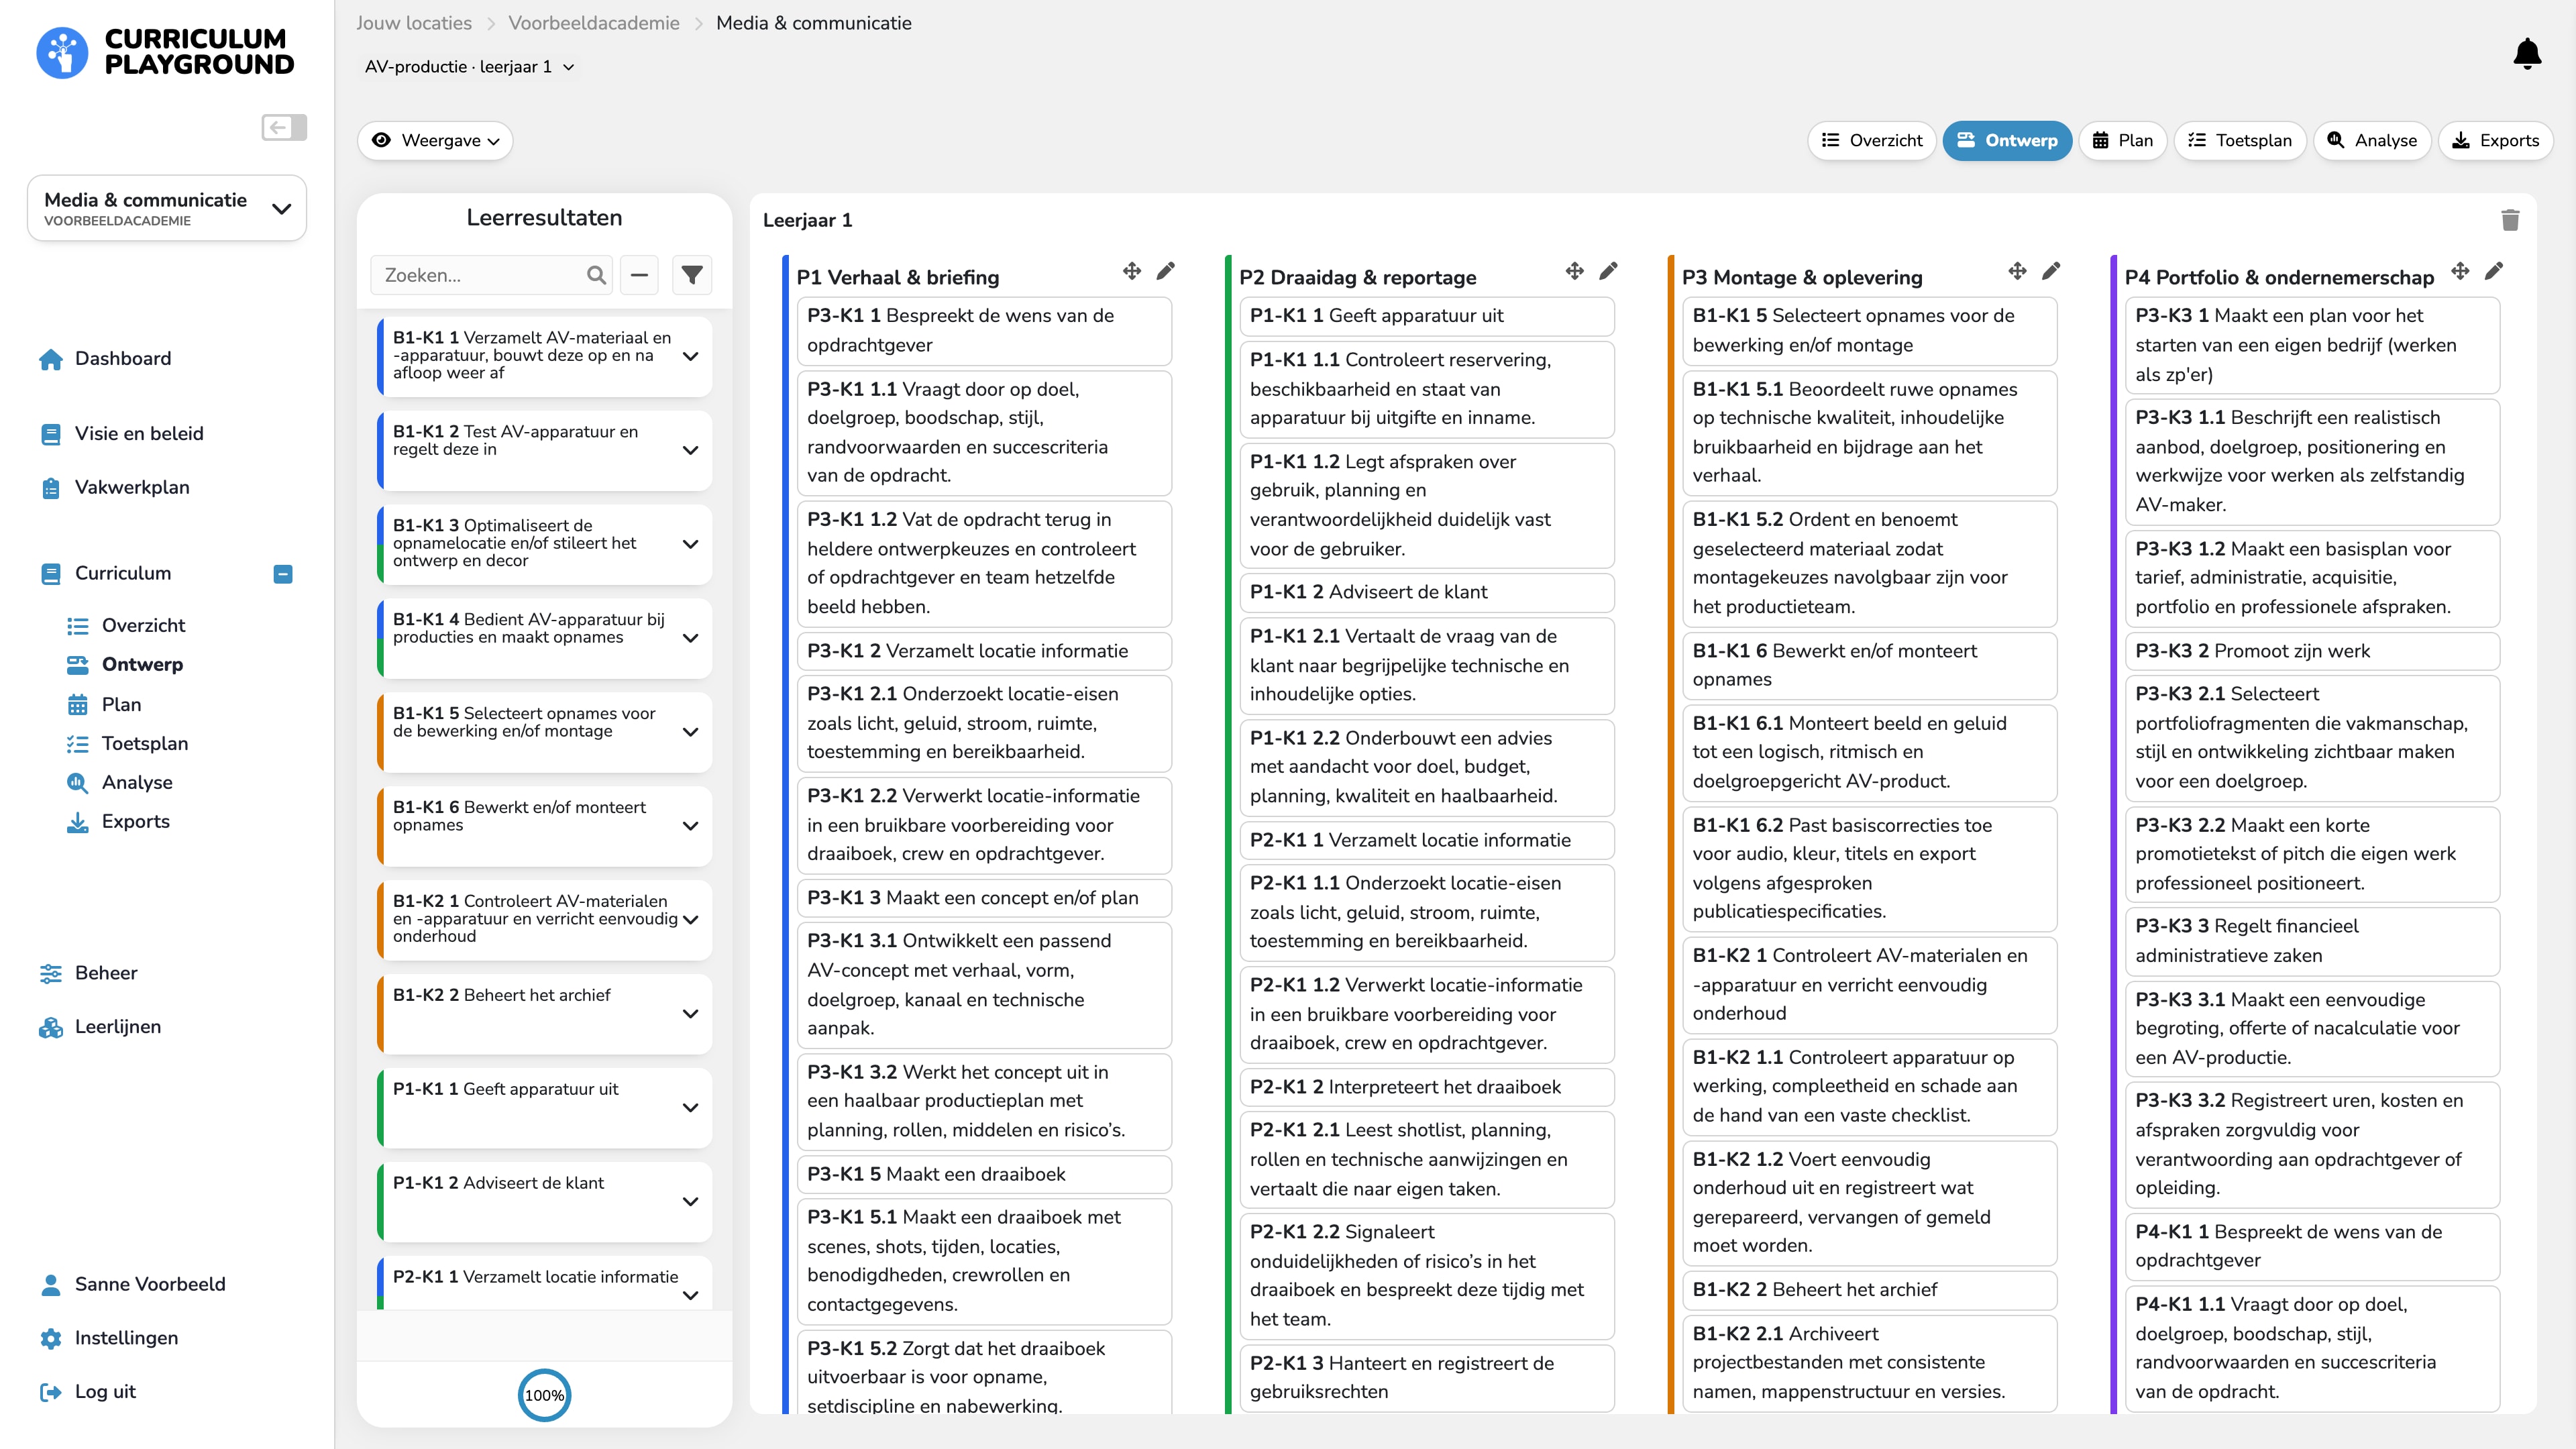This screenshot has height=1449, width=2576.
Task: Open Toetsplan under Curriculum in the sidebar
Action: click(x=127, y=744)
